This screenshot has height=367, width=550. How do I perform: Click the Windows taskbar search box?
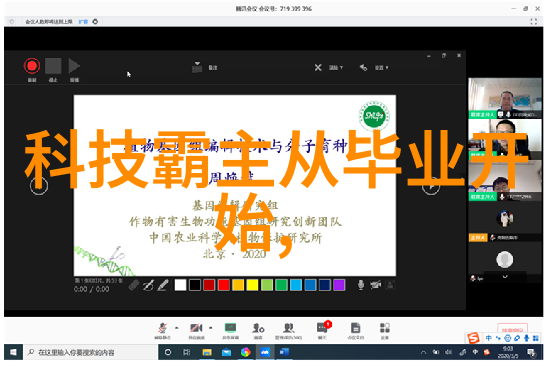[x=90, y=352]
